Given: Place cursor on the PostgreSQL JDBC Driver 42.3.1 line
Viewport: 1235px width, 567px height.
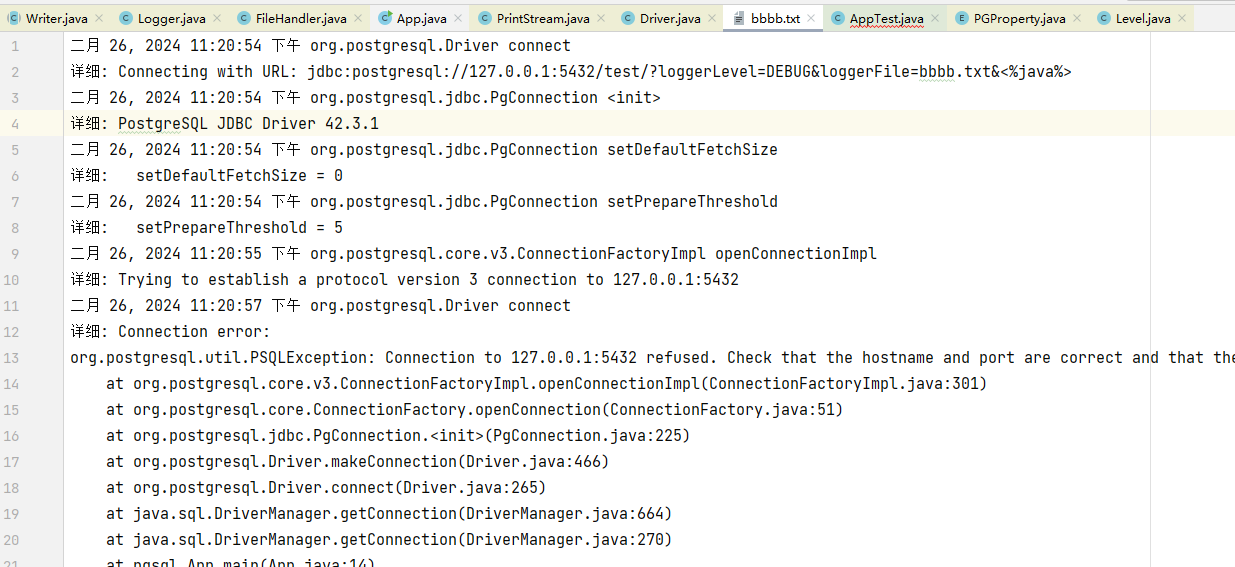Looking at the screenshot, I should (x=248, y=124).
